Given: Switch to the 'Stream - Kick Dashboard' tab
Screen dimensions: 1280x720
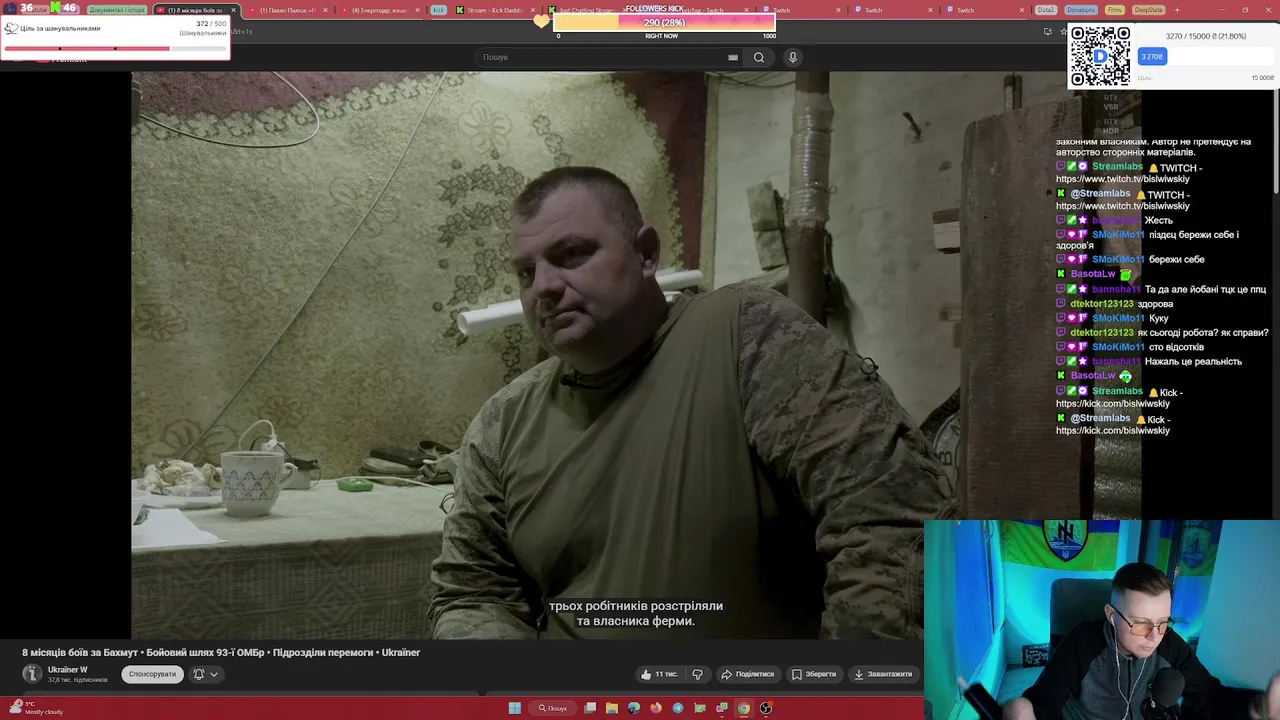Looking at the screenshot, I should point(495,10).
